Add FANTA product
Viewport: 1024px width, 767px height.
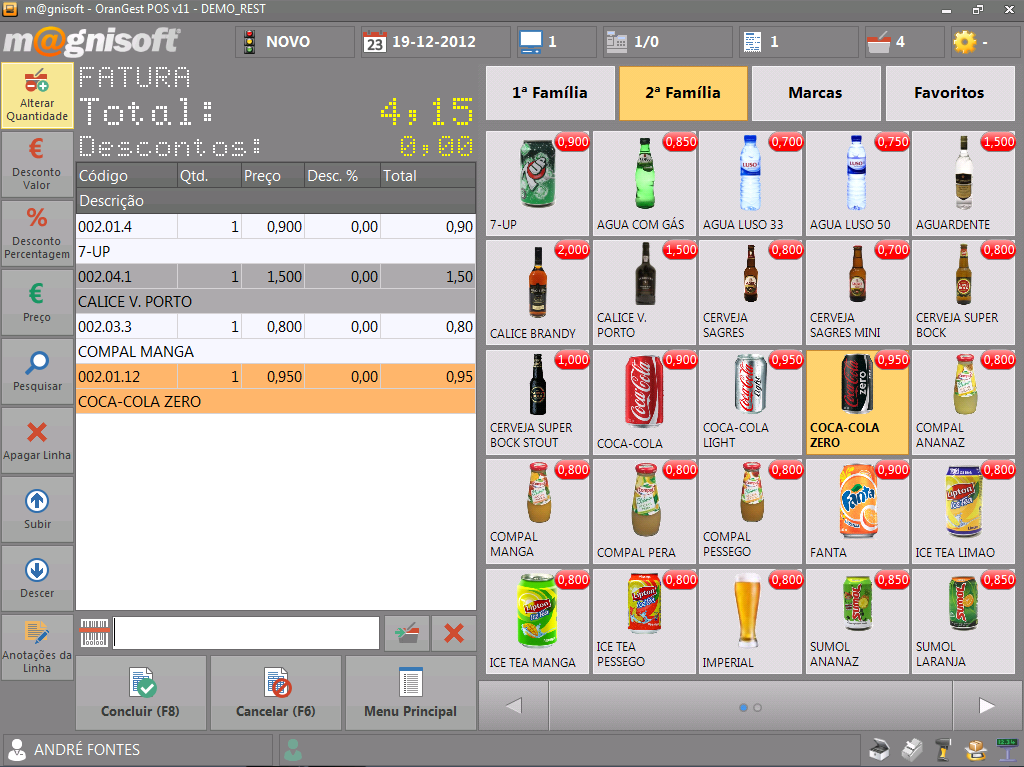coord(857,512)
